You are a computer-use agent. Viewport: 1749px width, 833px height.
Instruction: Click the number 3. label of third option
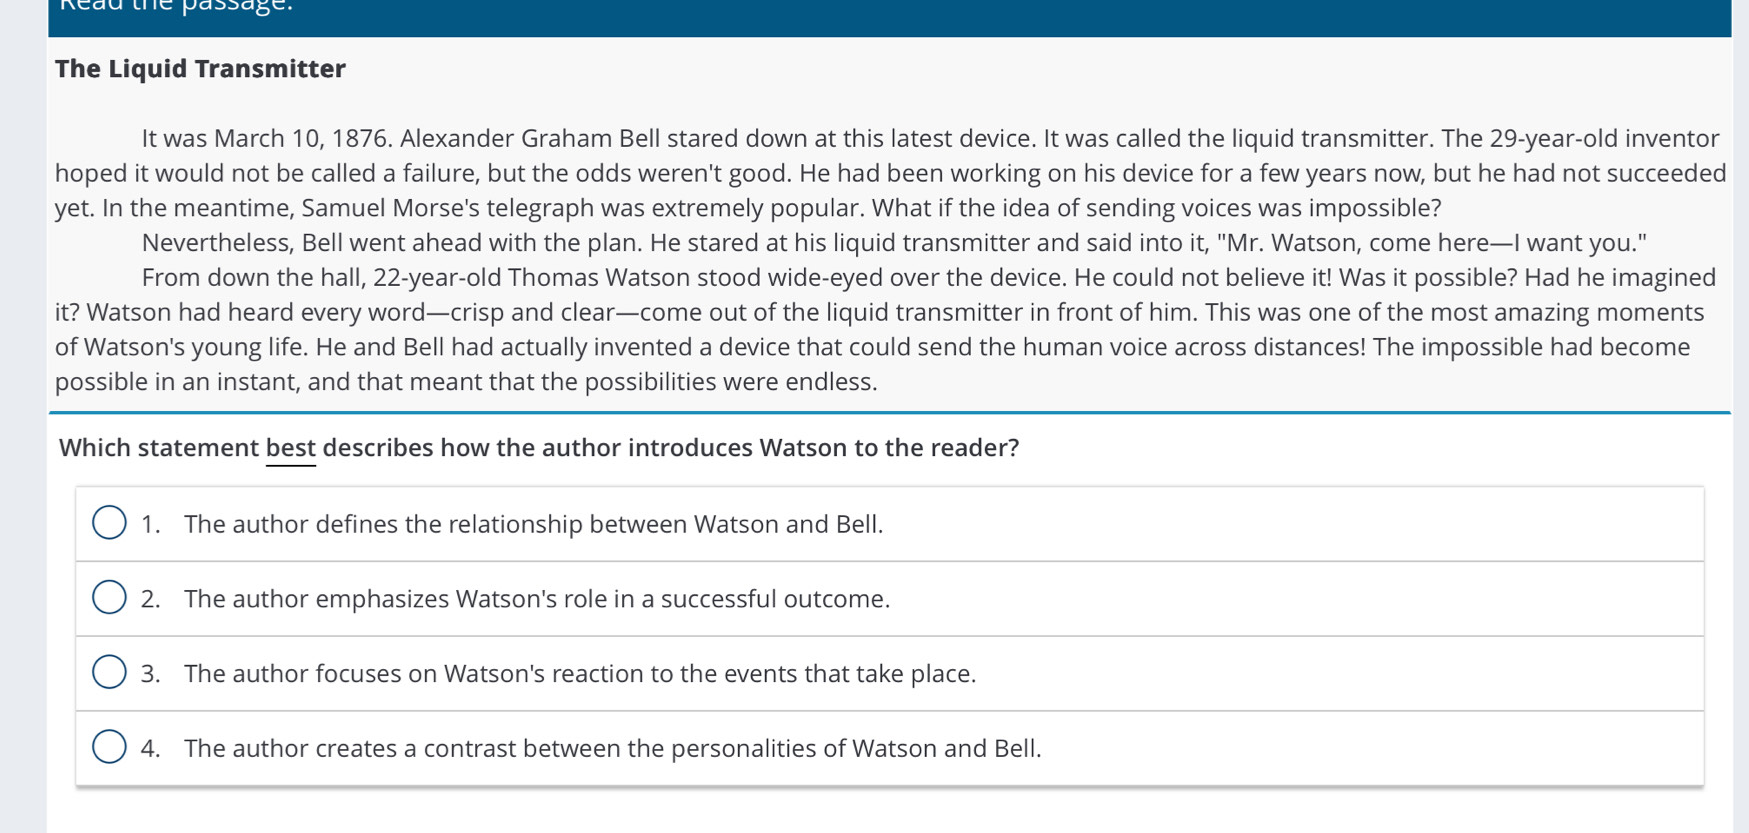pos(151,674)
